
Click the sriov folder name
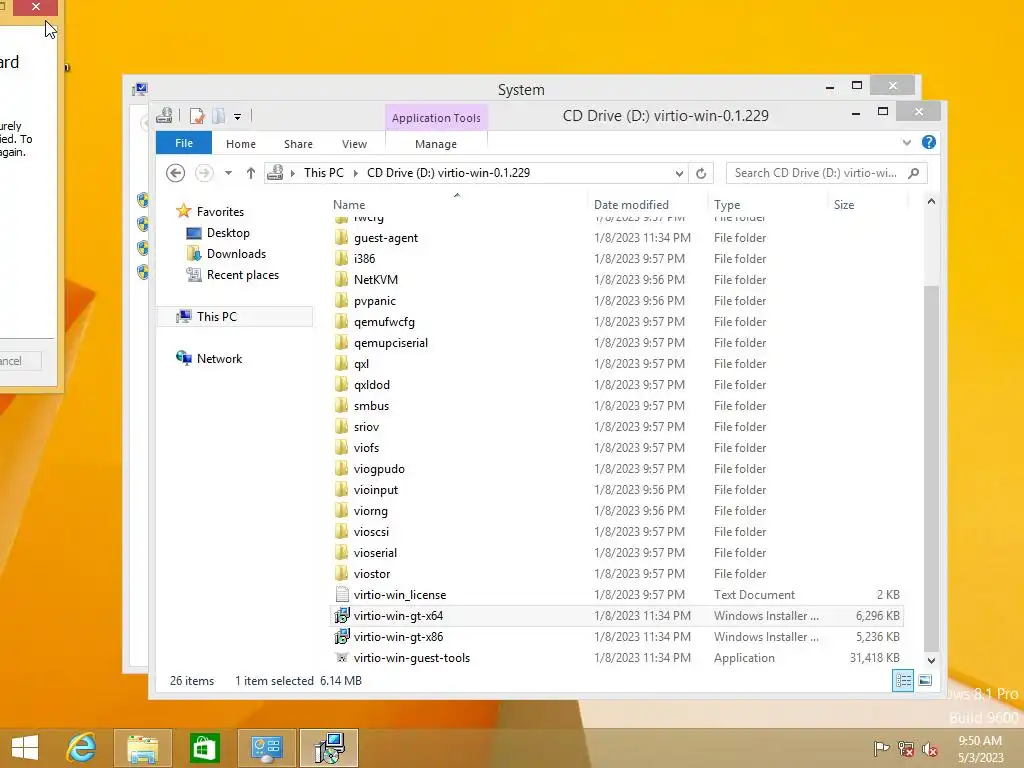click(366, 426)
